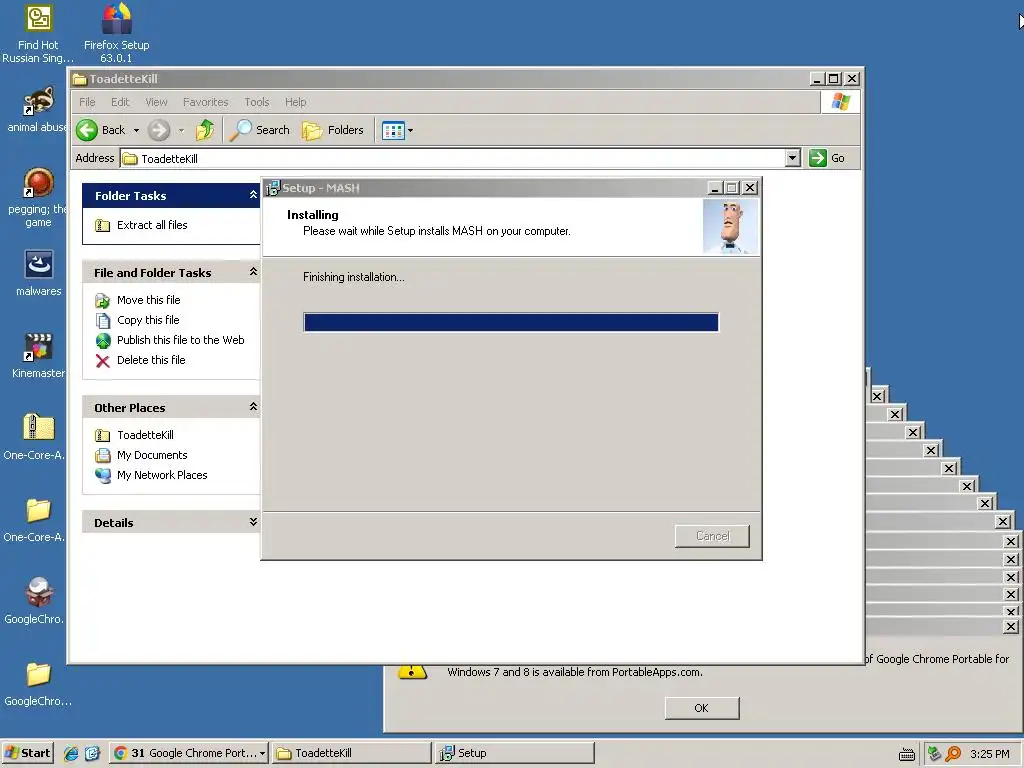Go up one folder level in explorer
Image resolution: width=1024 pixels, height=768 pixels.
pyautogui.click(x=204, y=130)
